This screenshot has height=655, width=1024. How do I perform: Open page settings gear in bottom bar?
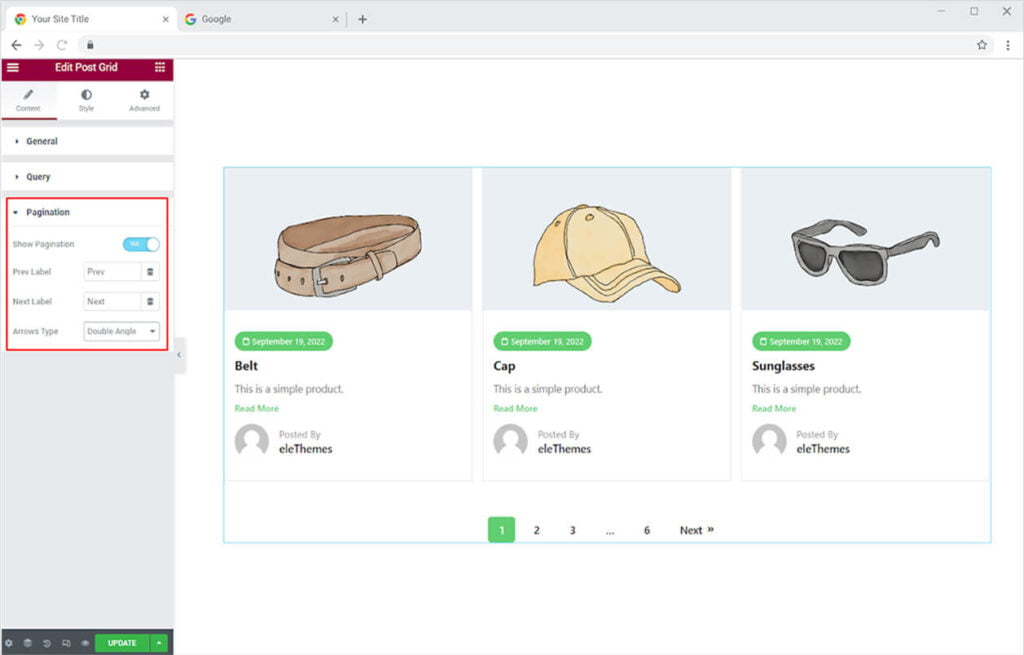pos(9,643)
